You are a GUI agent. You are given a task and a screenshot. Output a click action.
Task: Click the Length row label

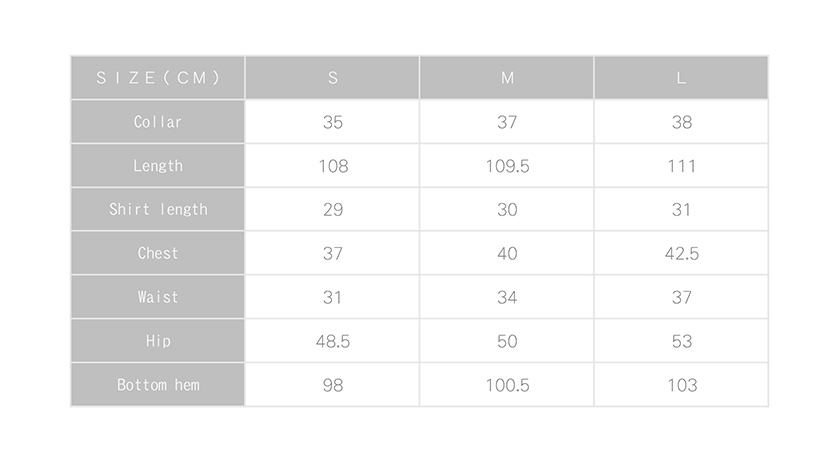tap(158, 166)
